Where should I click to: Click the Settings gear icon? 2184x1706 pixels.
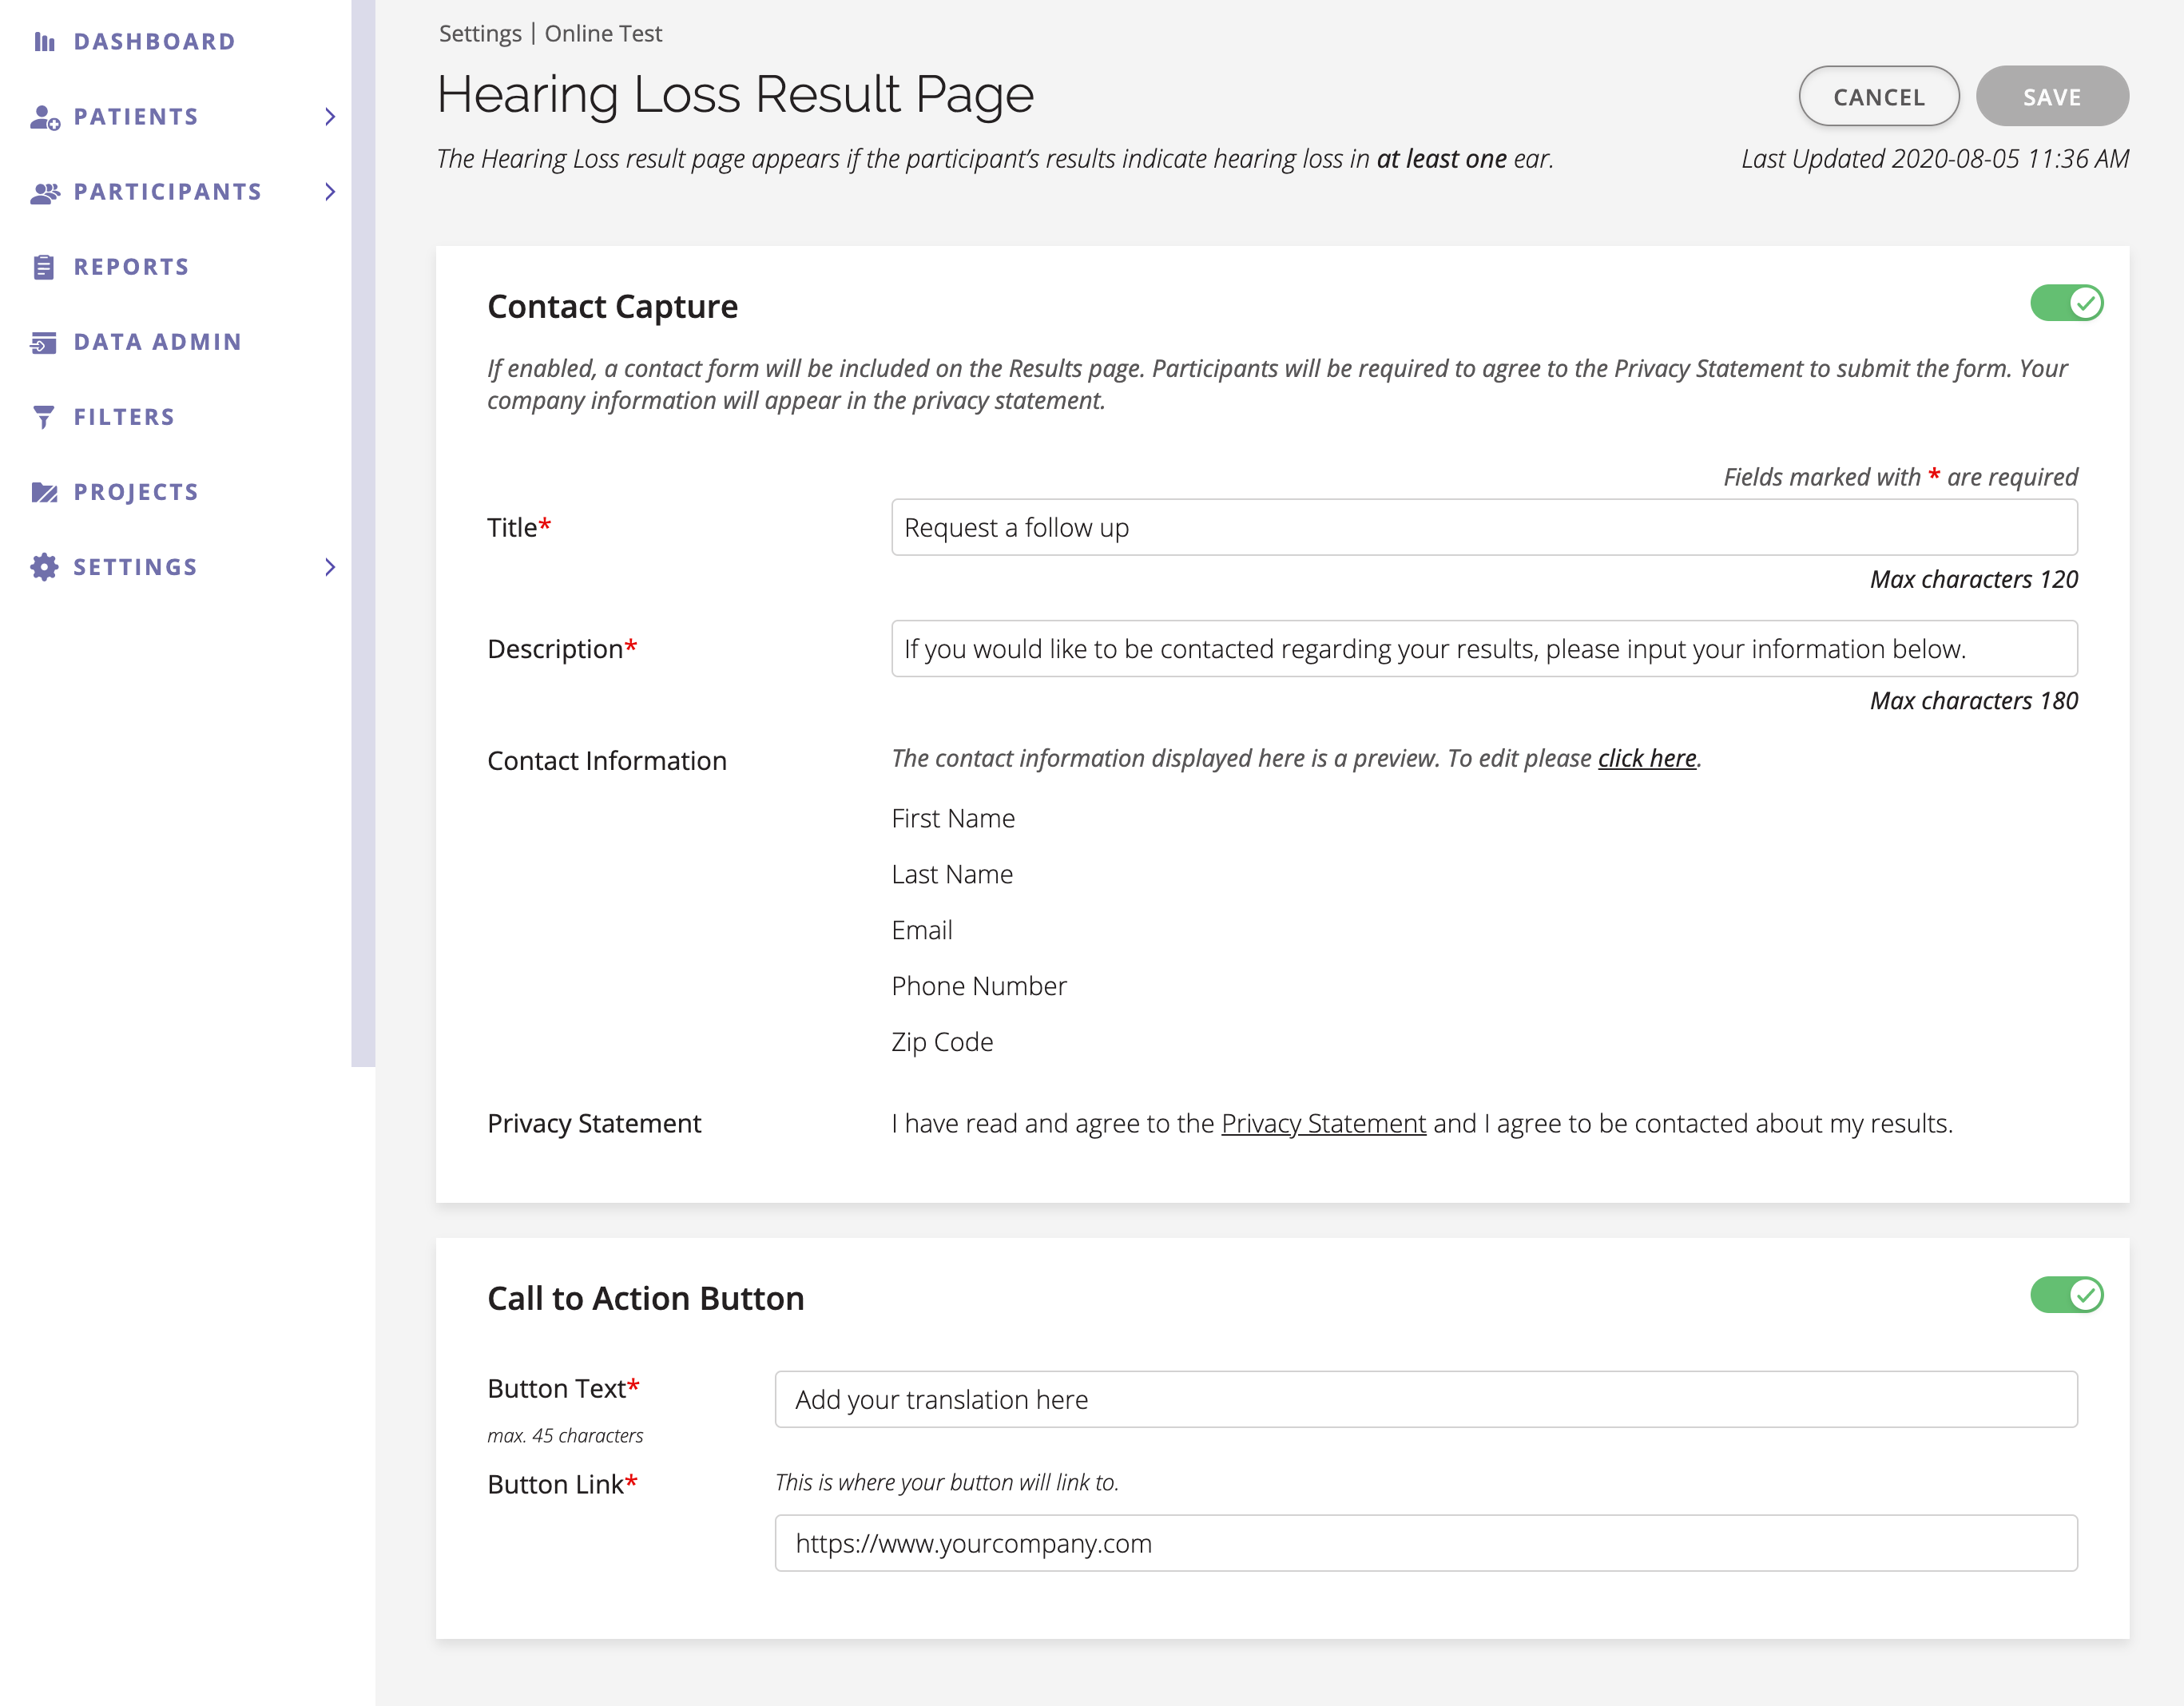[x=44, y=567]
